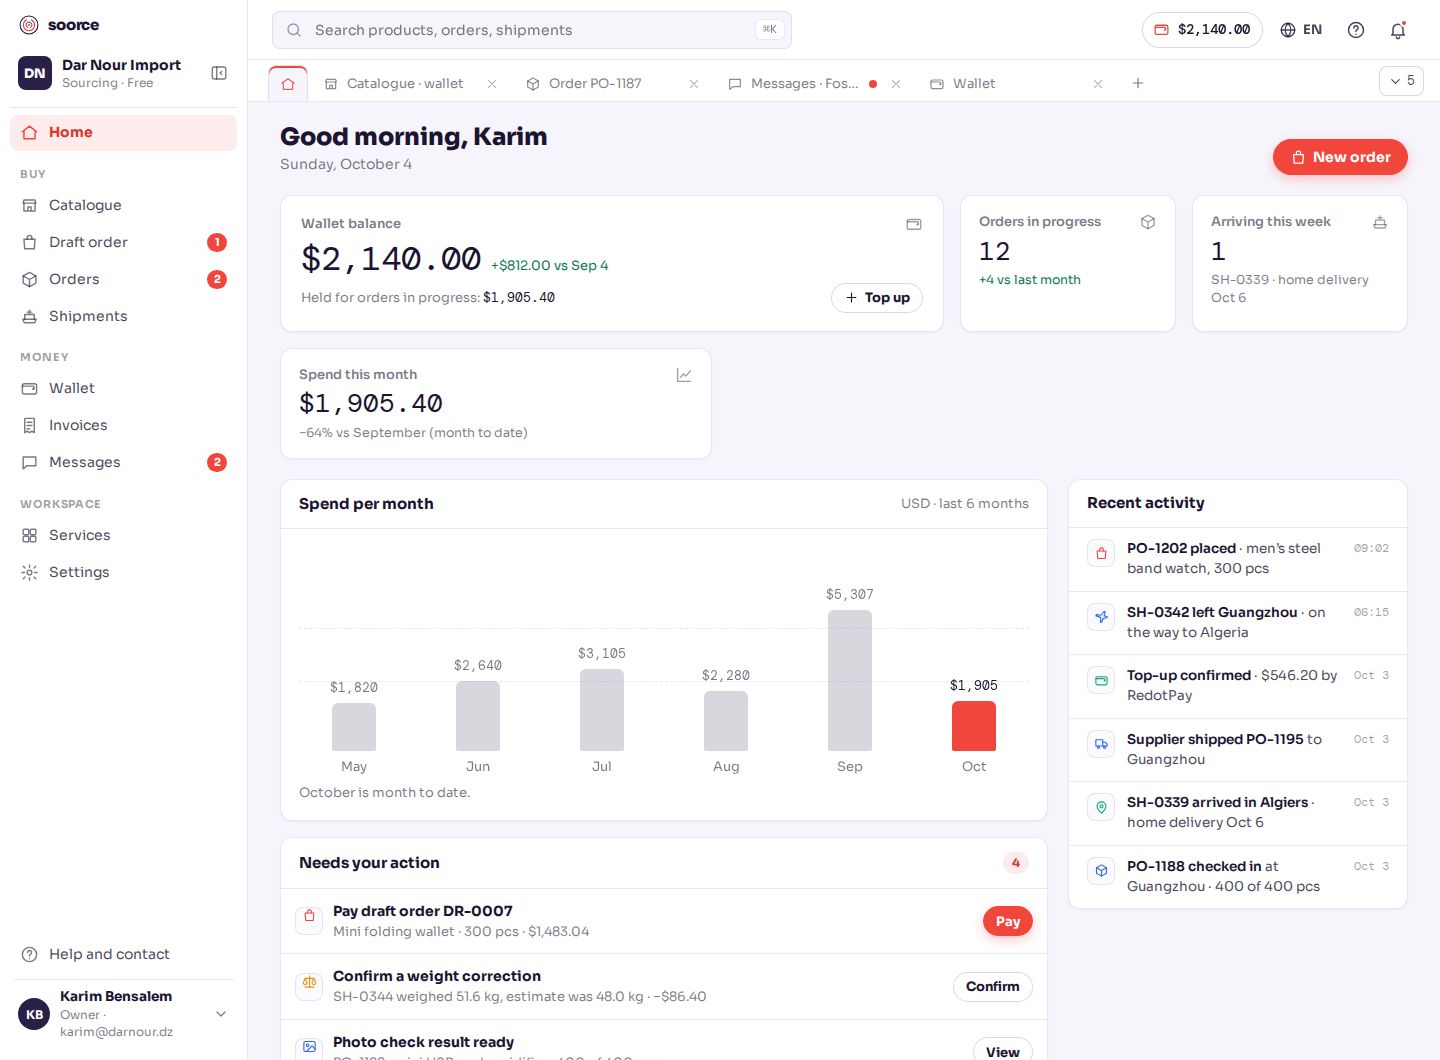The height and width of the screenshot is (1060, 1440).
Task: Click the Supplier shipped PO-1195 truck icon
Action: 1101,743
